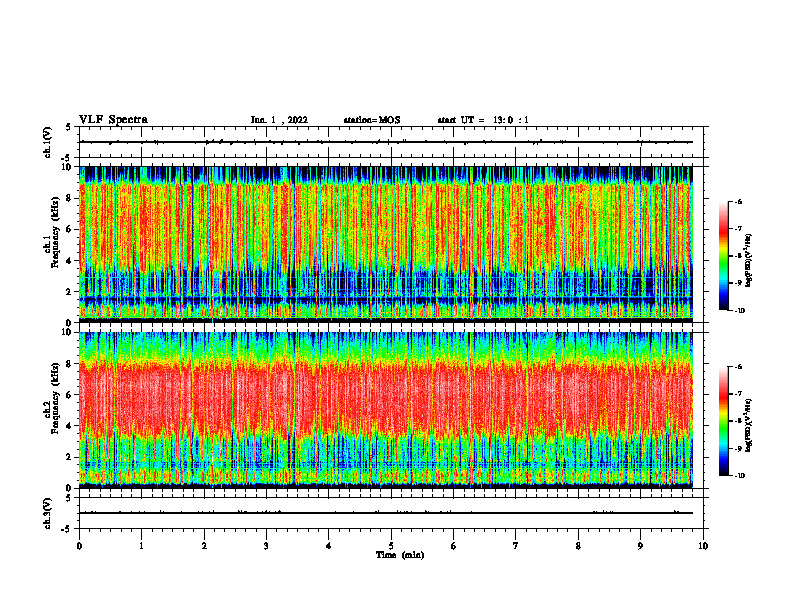Click the ch.1 spectrogram color scale bar
This screenshot has height=612, width=792.
[723, 256]
